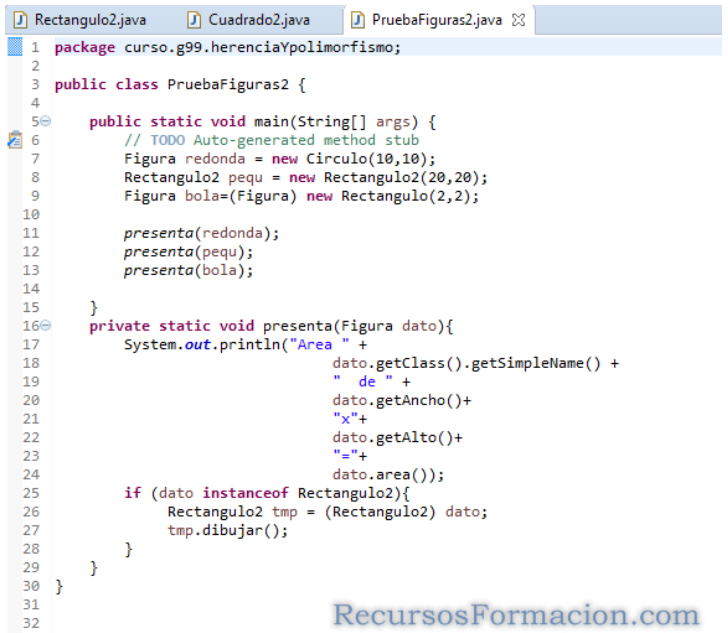Click the TODO task marker on line 6
Viewport: 728px width, 633px height.
point(15,140)
